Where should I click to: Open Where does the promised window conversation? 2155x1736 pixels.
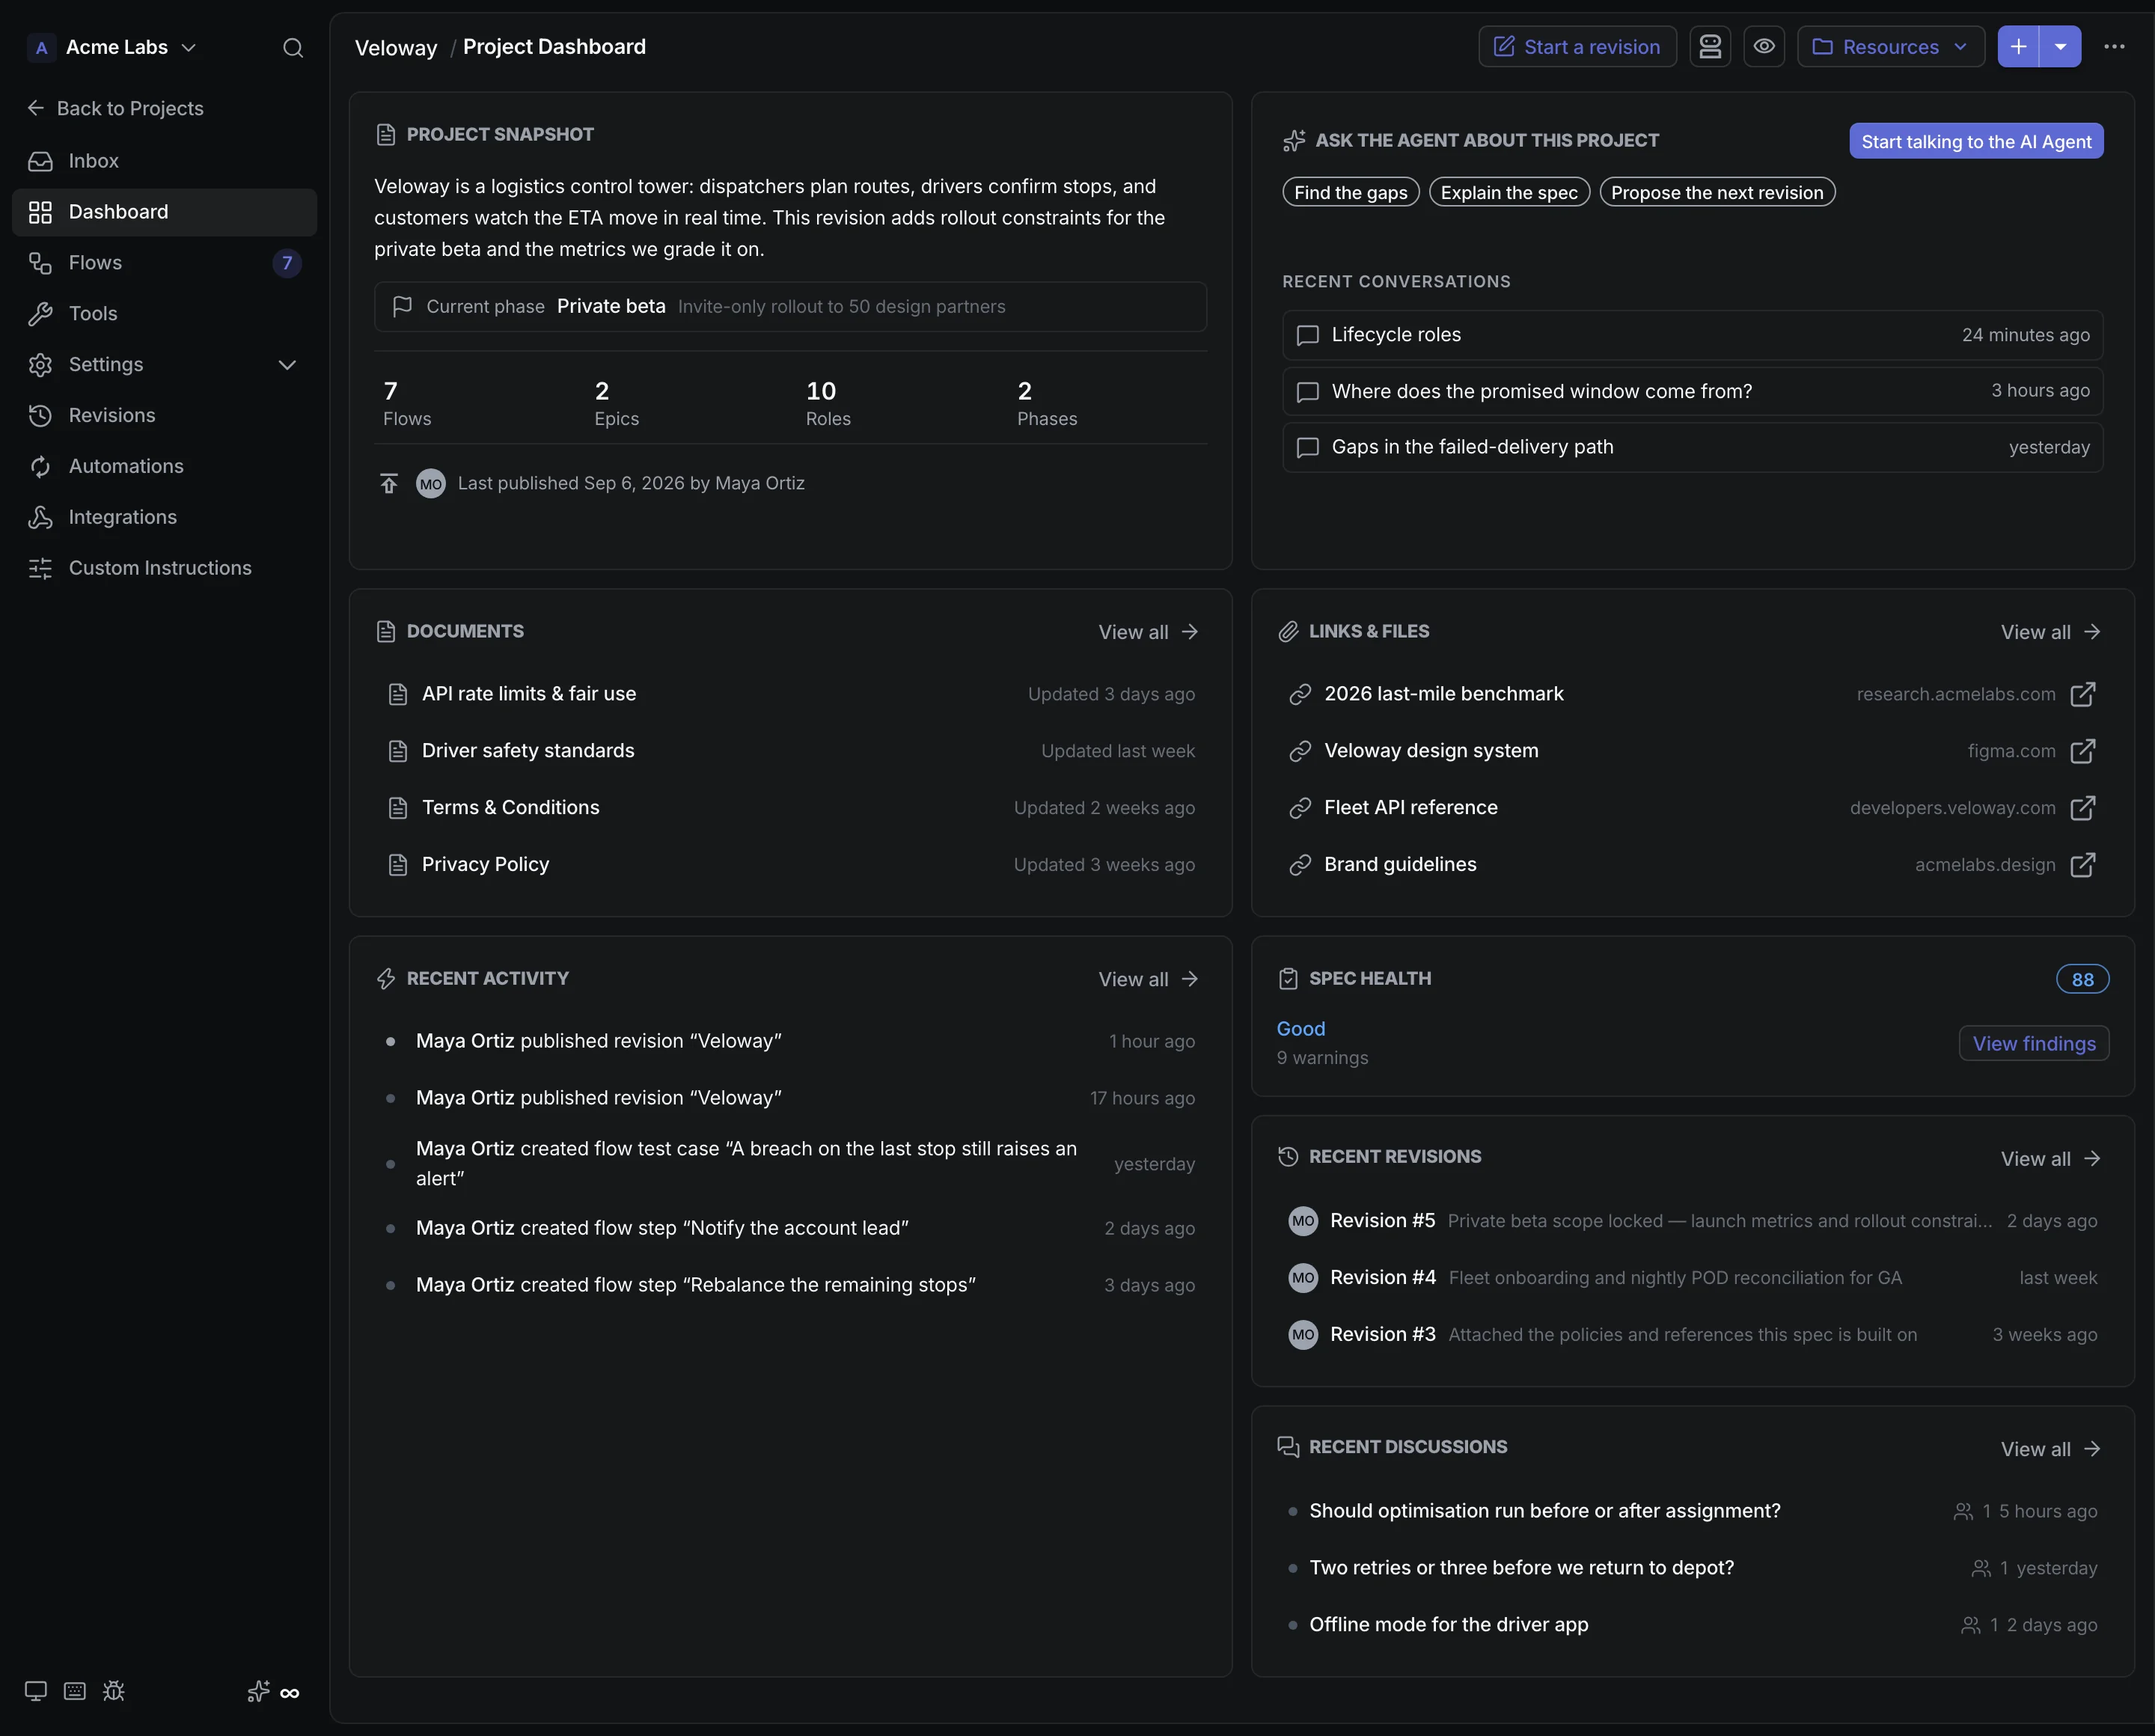click(x=1692, y=391)
